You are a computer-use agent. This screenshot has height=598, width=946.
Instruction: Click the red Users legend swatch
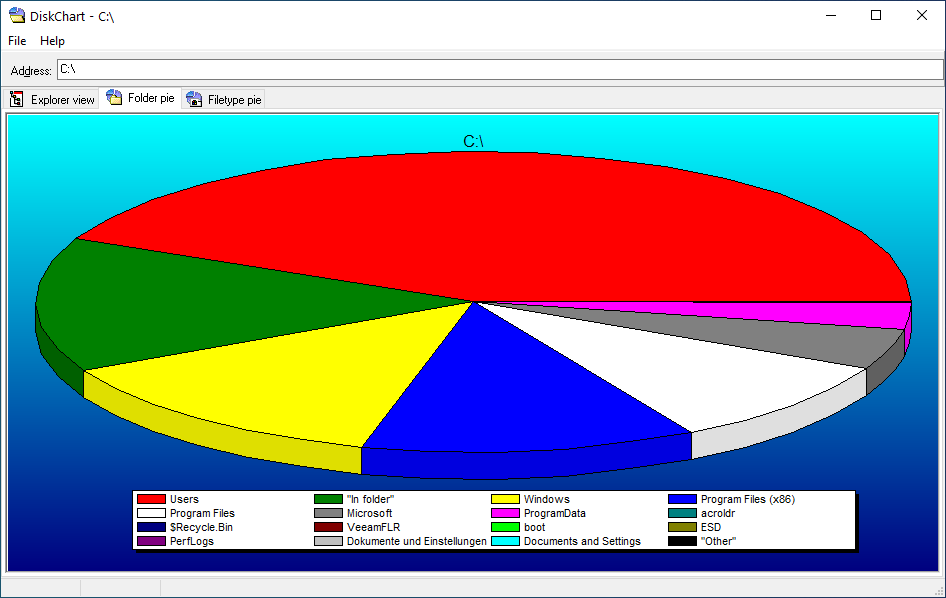pos(151,499)
